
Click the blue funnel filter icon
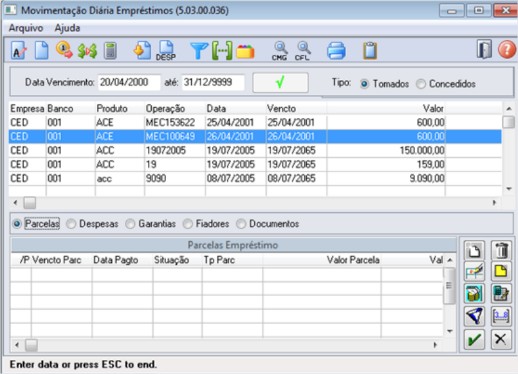[x=199, y=51]
